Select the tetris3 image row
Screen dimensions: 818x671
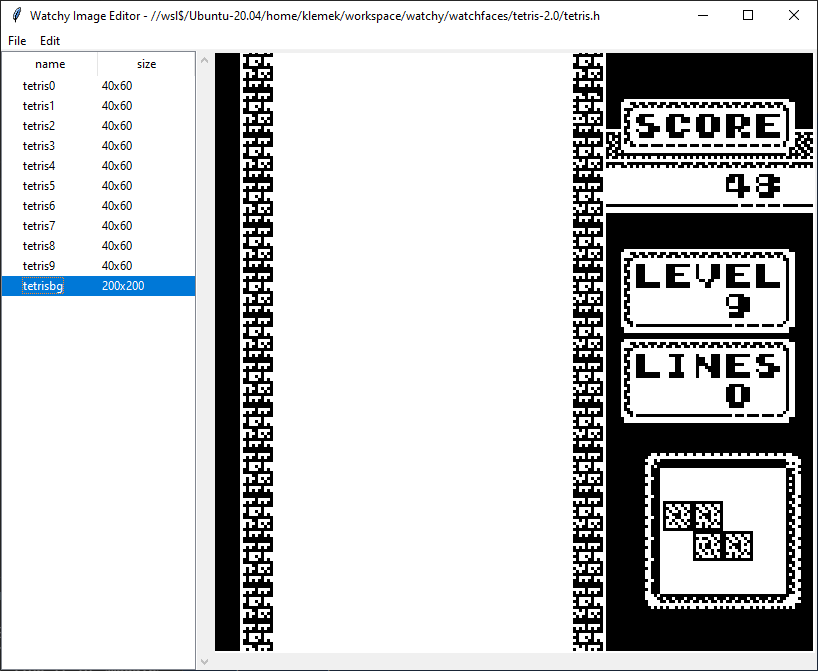[99, 146]
